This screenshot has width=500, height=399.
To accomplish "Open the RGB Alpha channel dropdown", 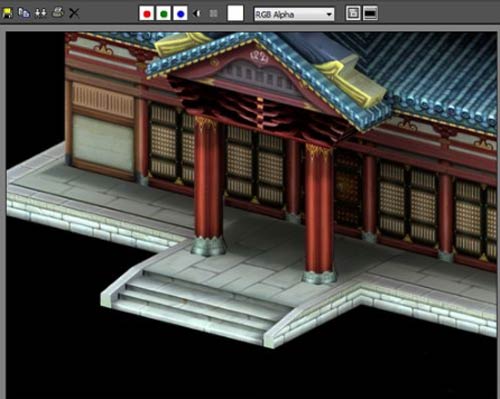I will pyautogui.click(x=294, y=14).
